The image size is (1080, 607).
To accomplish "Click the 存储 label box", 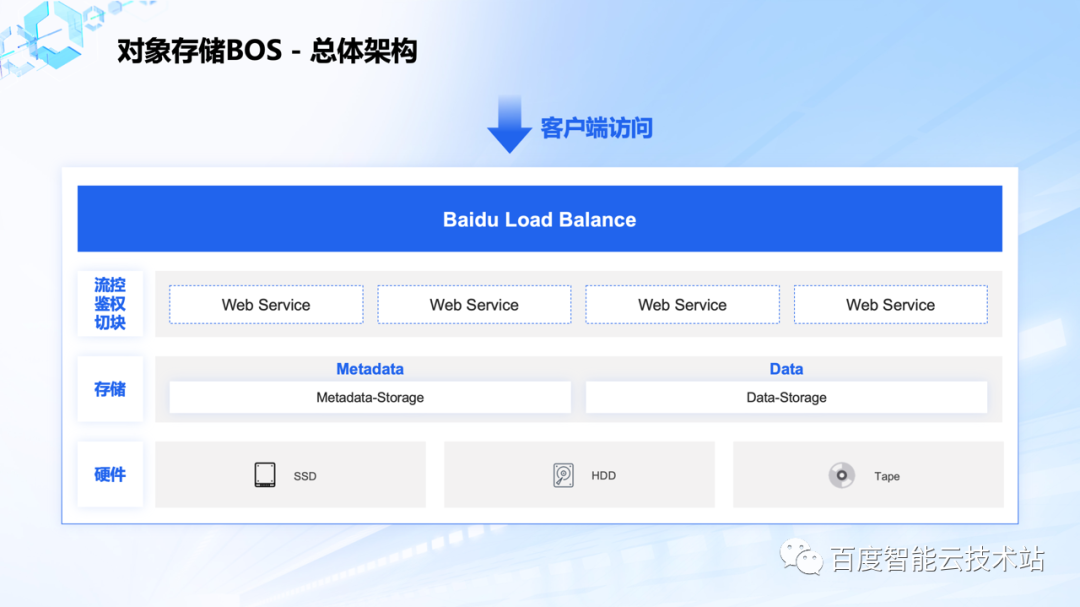I will tap(110, 389).
